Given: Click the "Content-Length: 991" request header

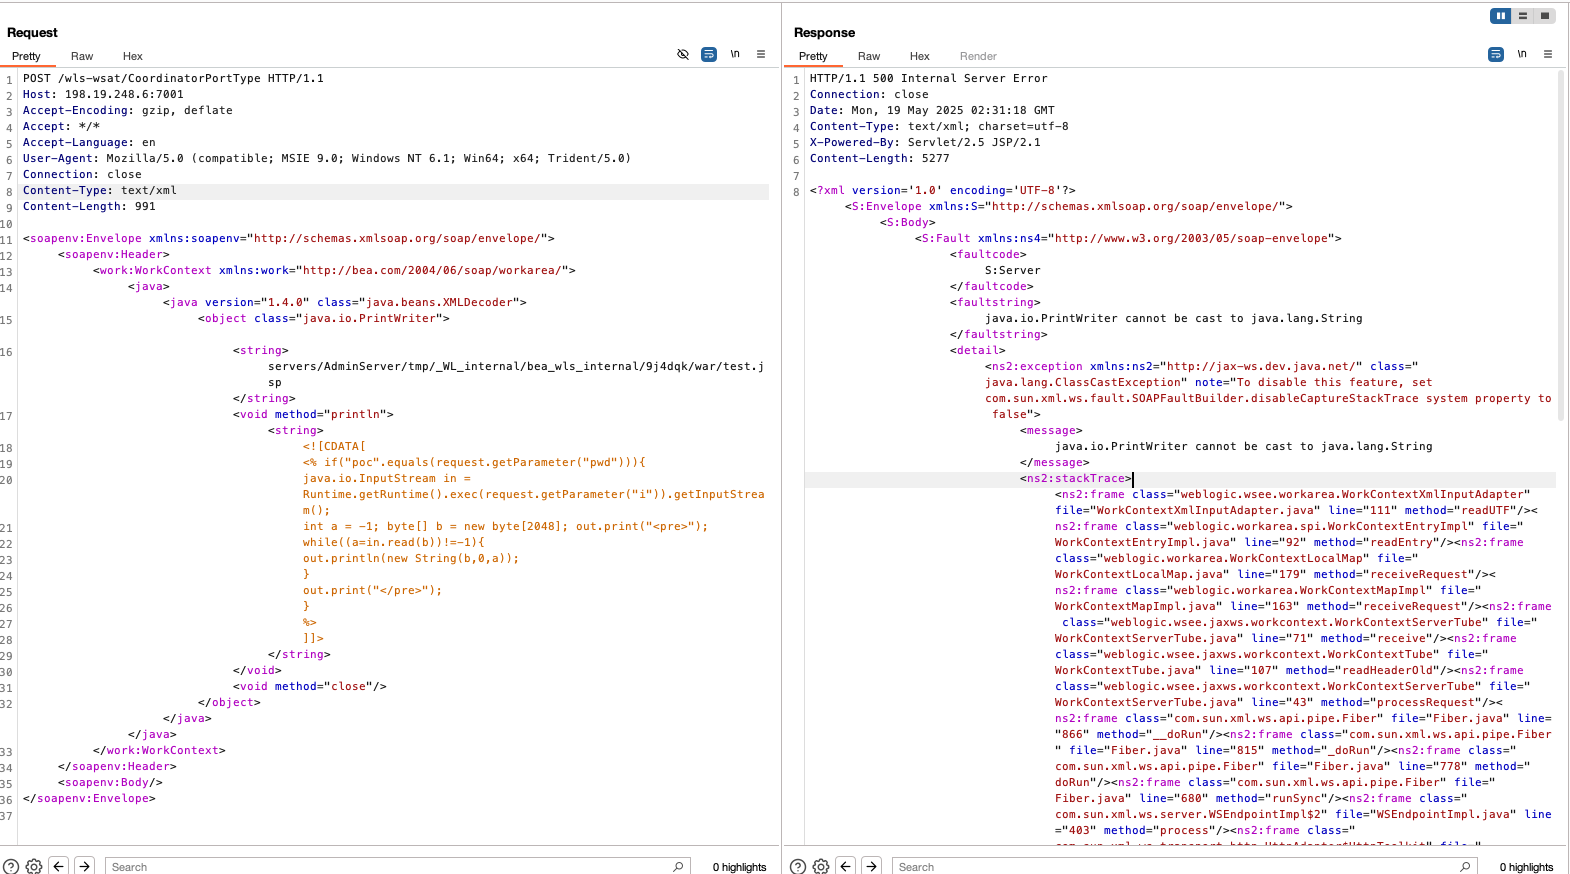Looking at the screenshot, I should coord(89,206).
